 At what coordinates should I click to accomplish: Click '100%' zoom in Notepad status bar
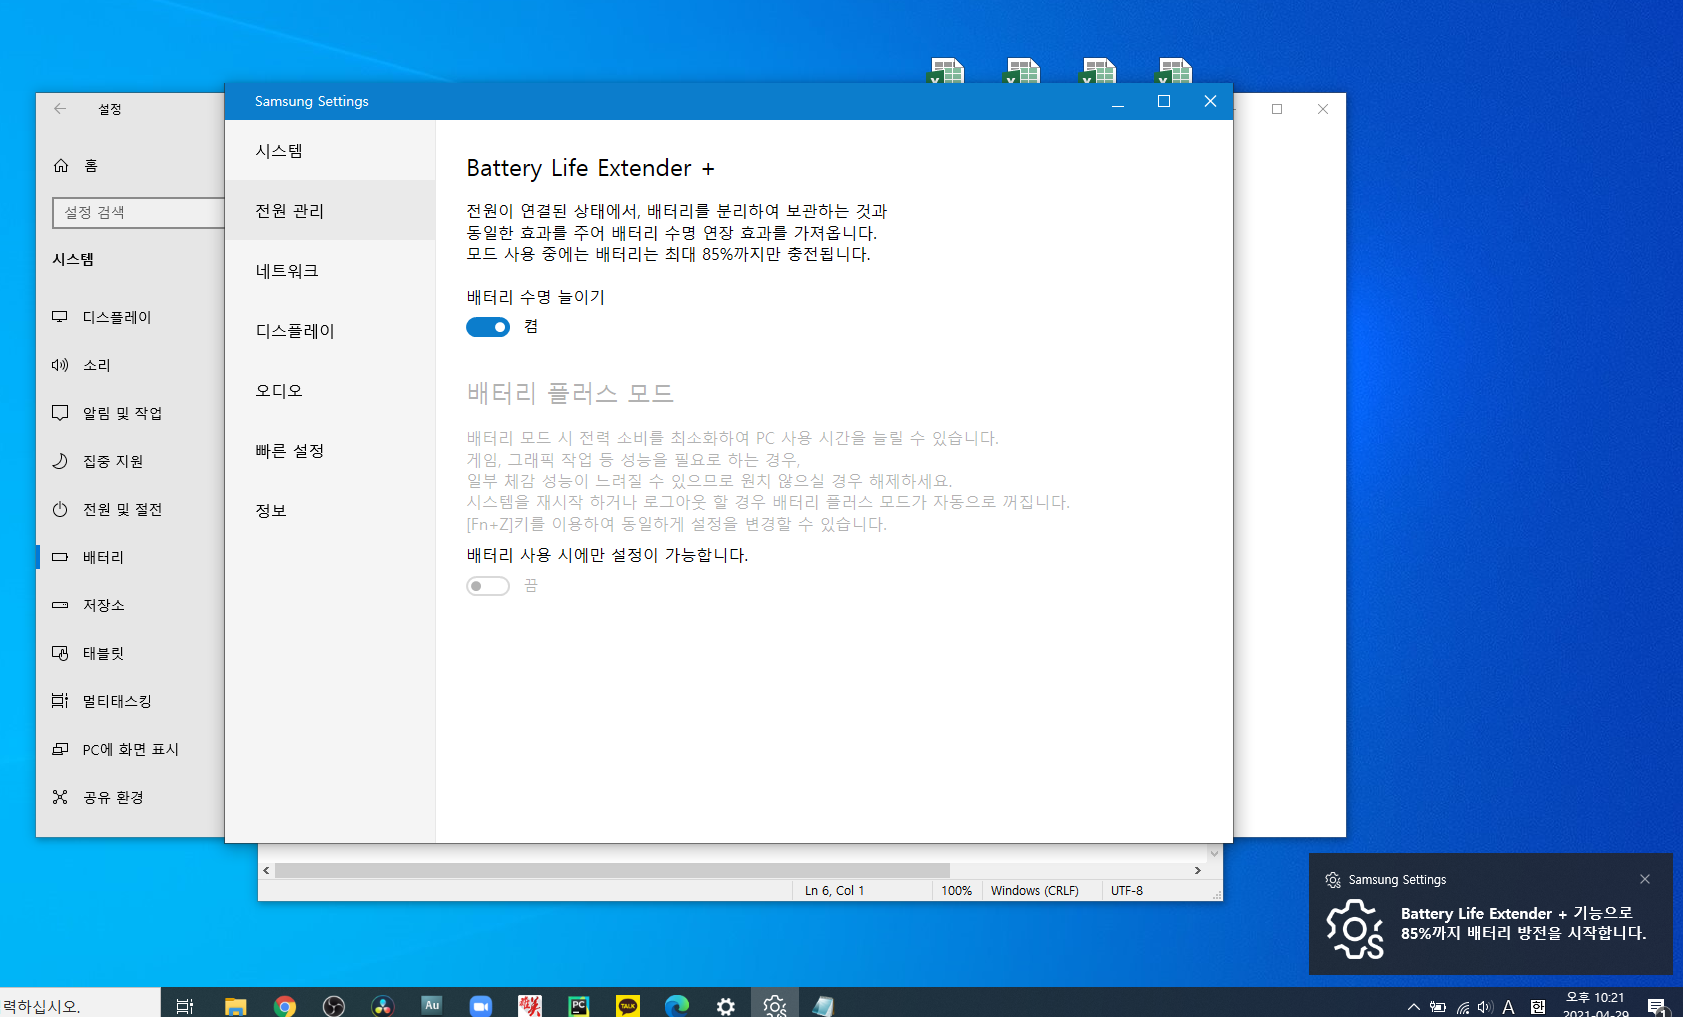956,890
